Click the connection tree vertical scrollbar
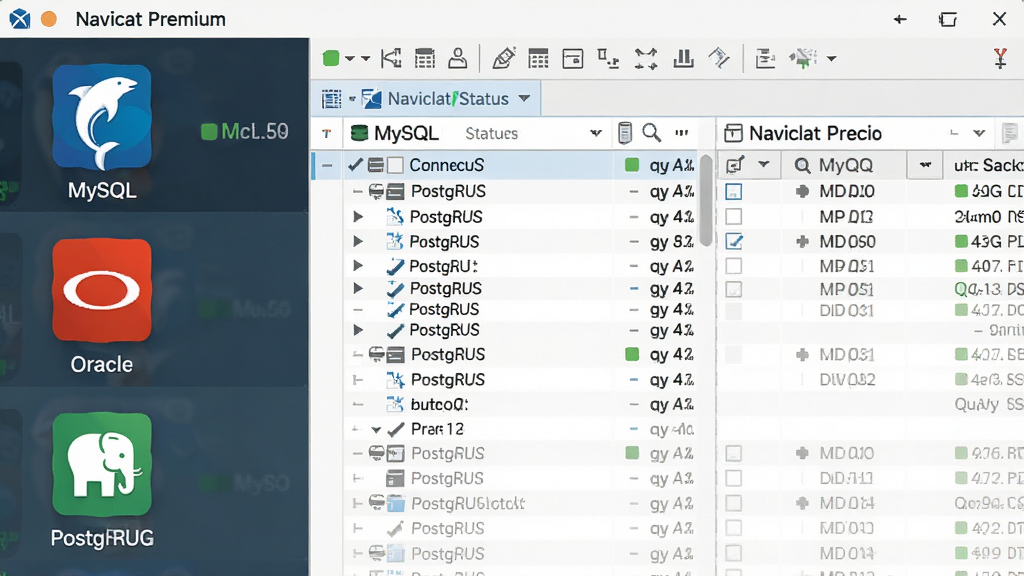Image resolution: width=1024 pixels, height=576 pixels. click(705, 200)
